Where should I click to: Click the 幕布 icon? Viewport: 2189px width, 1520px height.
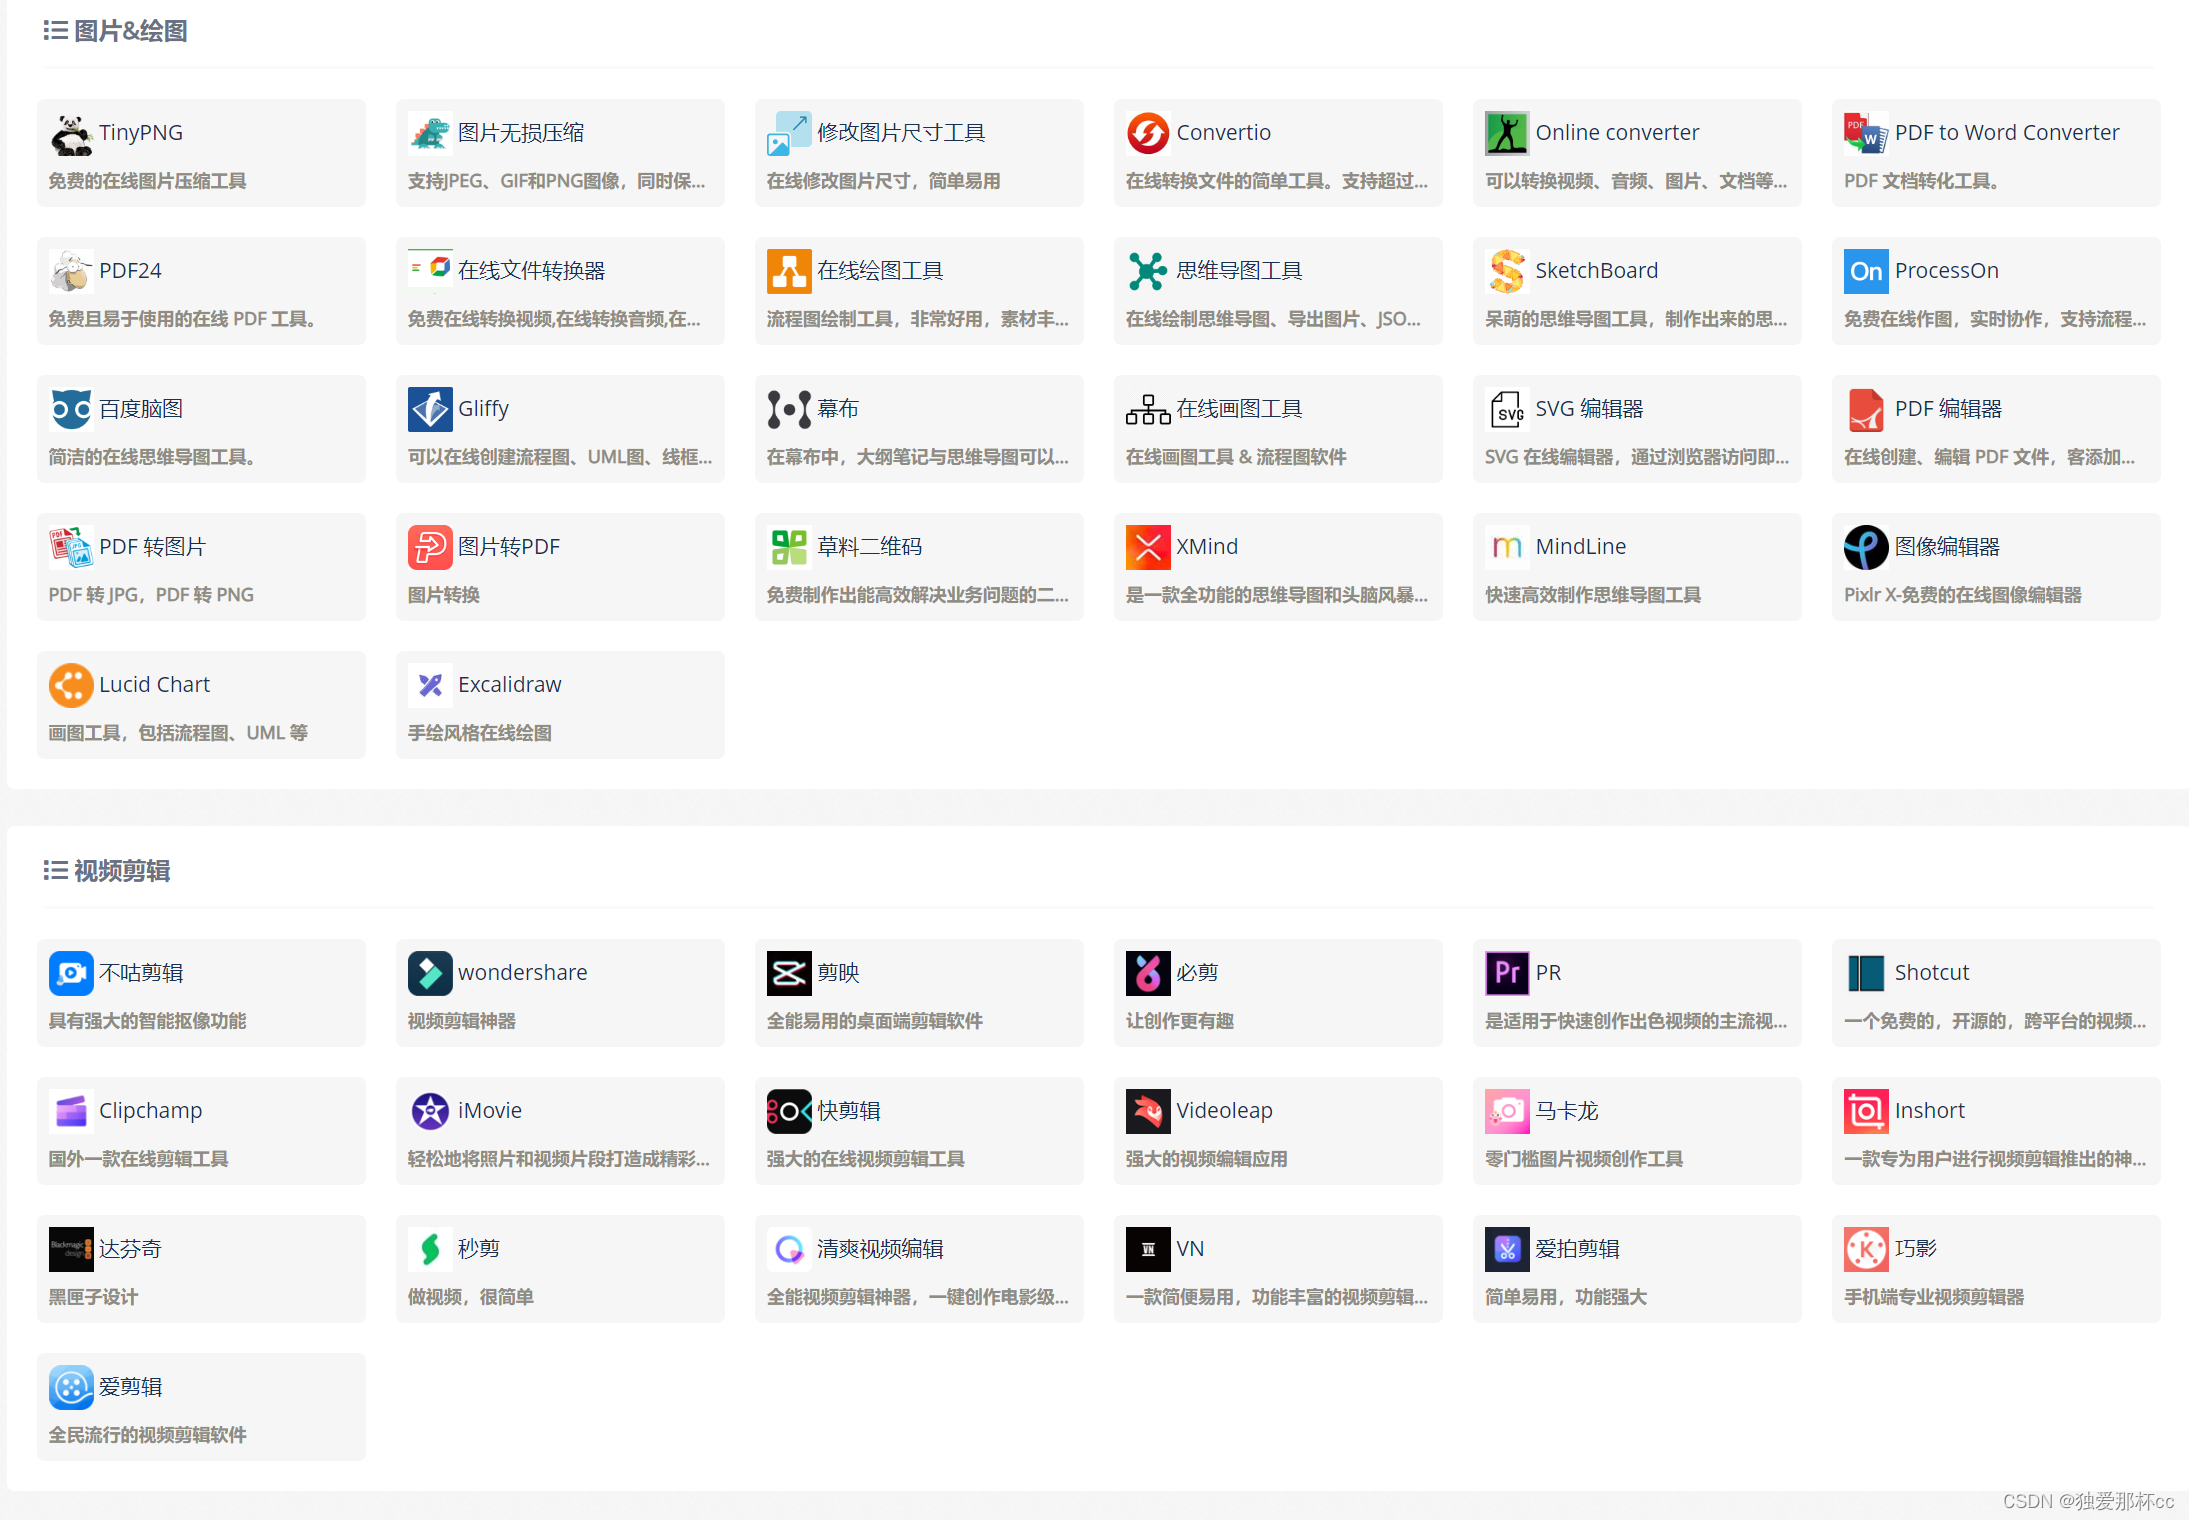coord(789,409)
